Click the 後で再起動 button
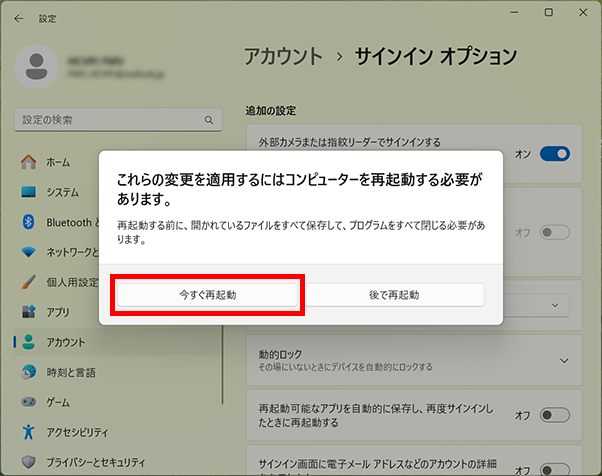The width and height of the screenshot is (602, 476). point(394,295)
